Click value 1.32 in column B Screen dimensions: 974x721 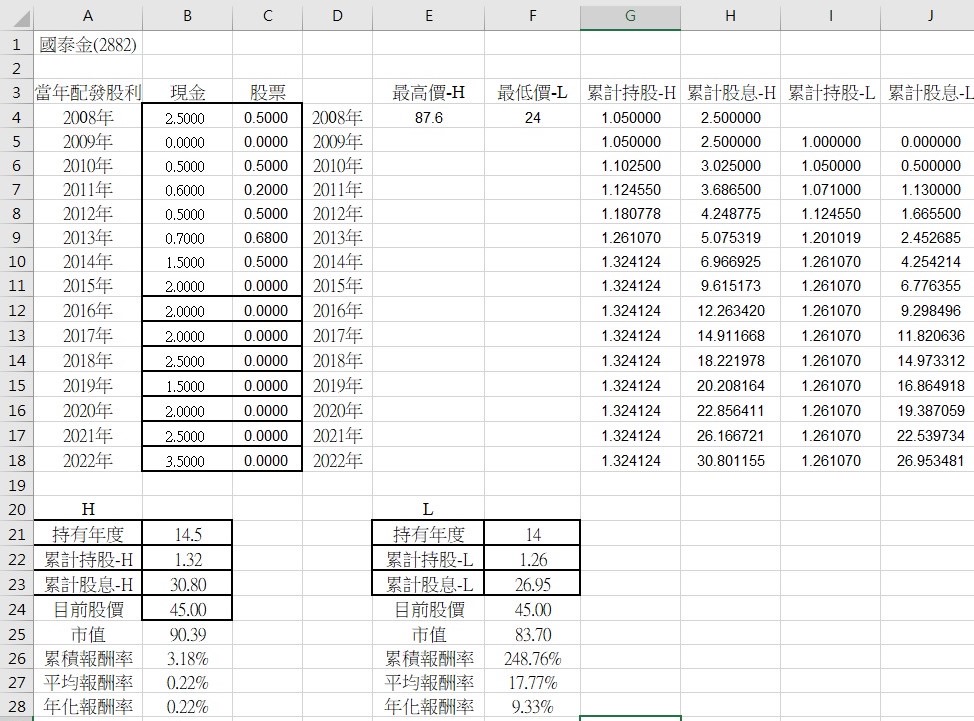click(188, 560)
